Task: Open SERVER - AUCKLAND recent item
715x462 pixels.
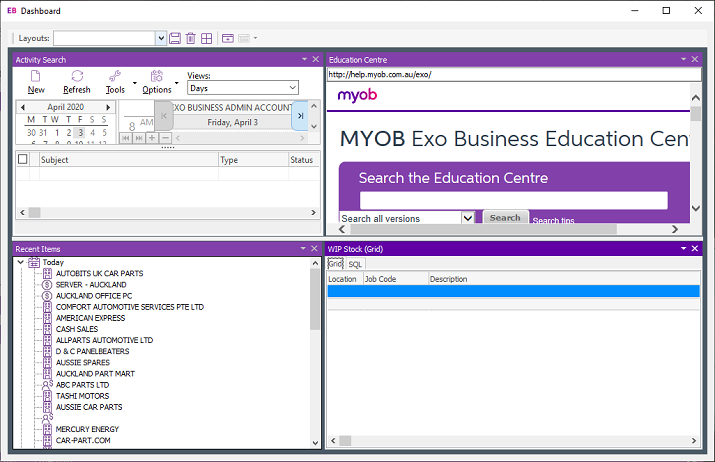Action: tap(91, 285)
